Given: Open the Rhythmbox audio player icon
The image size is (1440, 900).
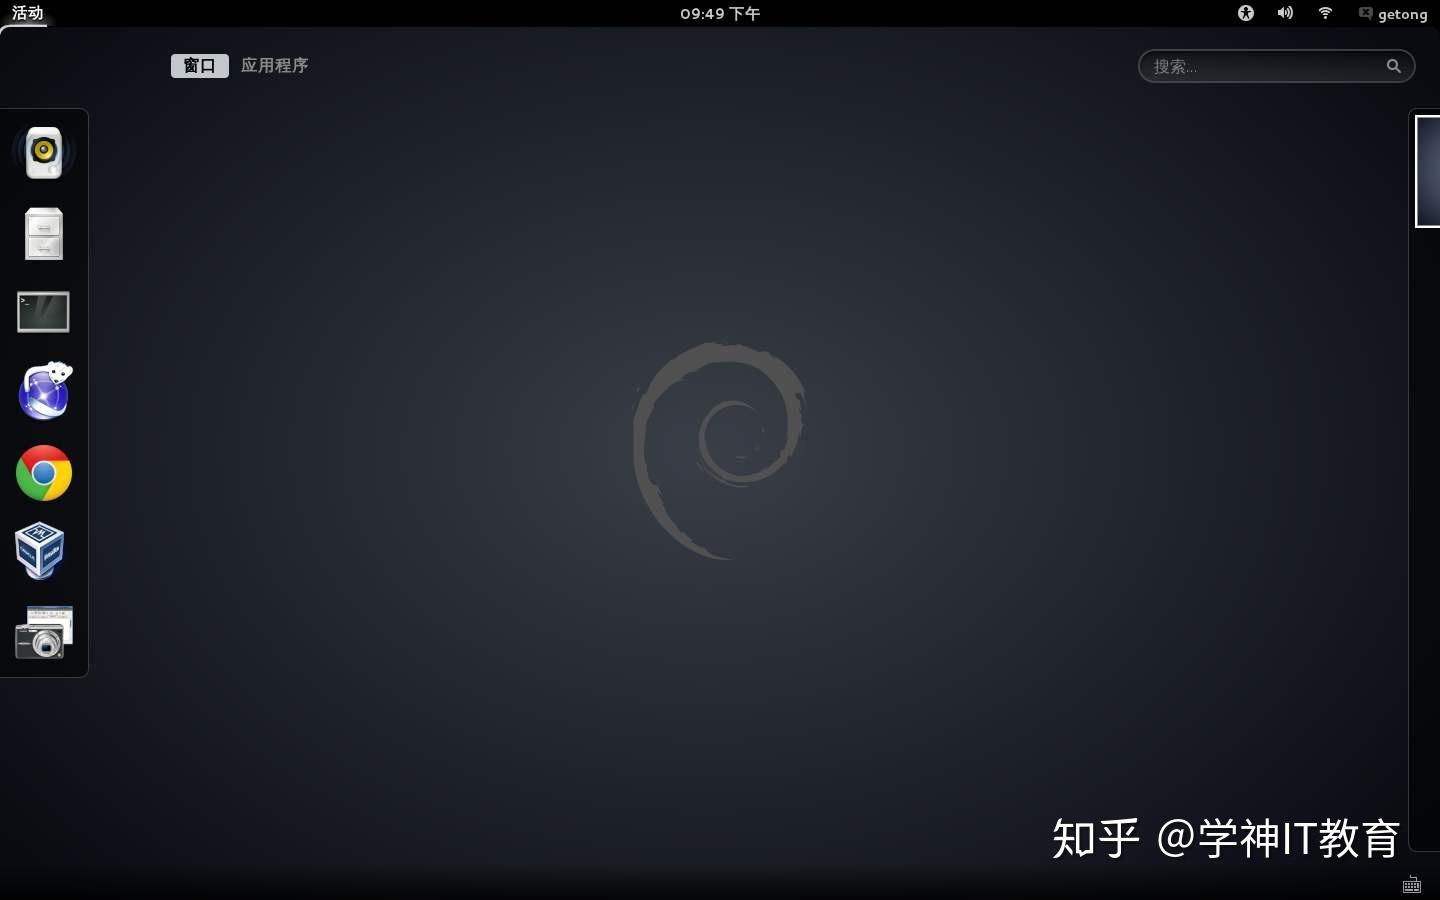Looking at the screenshot, I should (x=43, y=153).
